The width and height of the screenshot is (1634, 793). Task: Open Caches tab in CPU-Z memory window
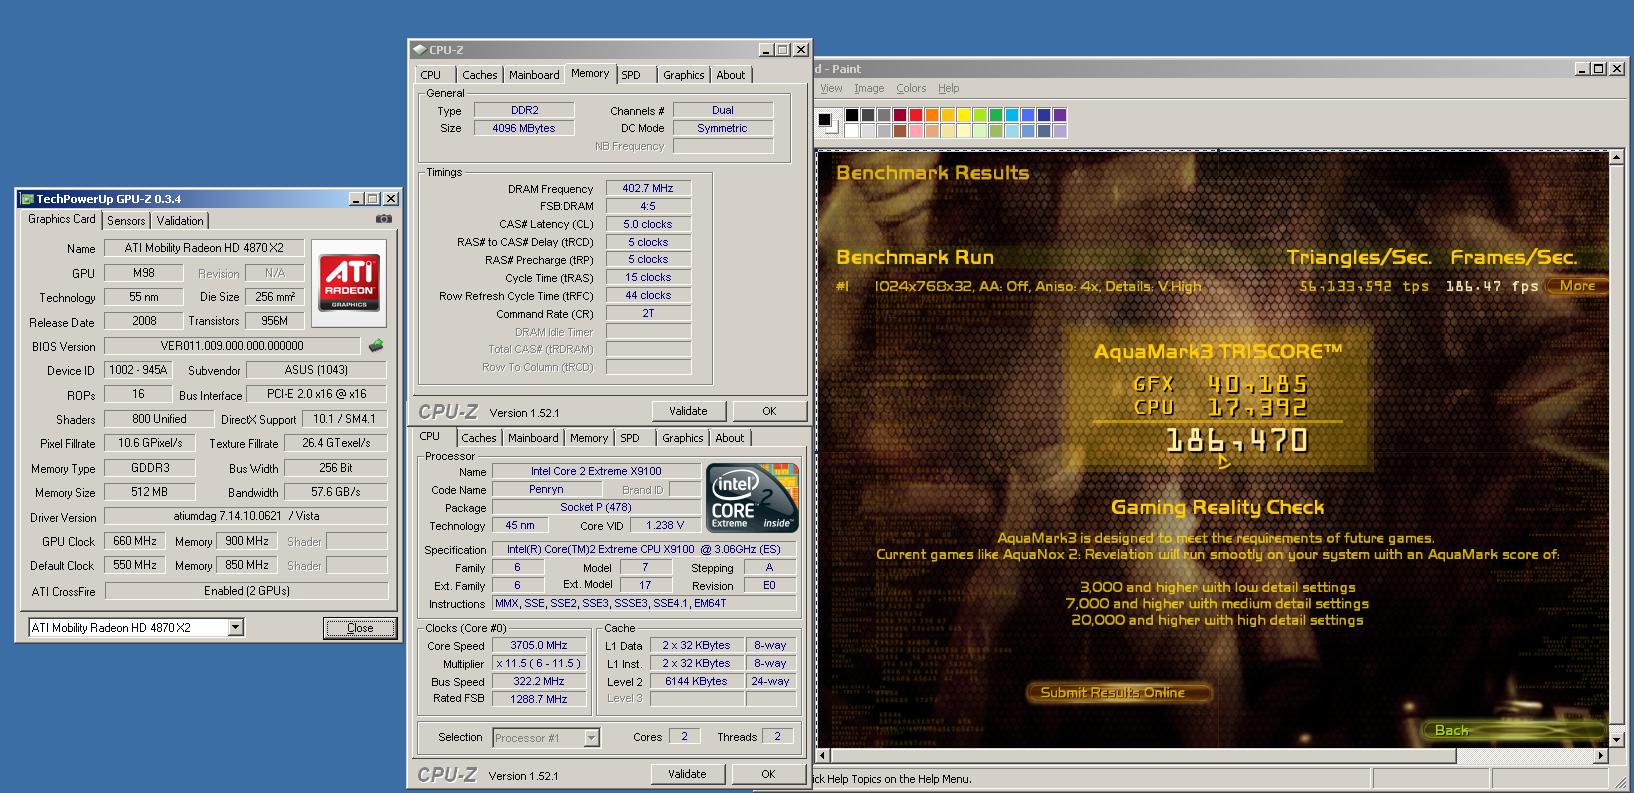pyautogui.click(x=479, y=75)
